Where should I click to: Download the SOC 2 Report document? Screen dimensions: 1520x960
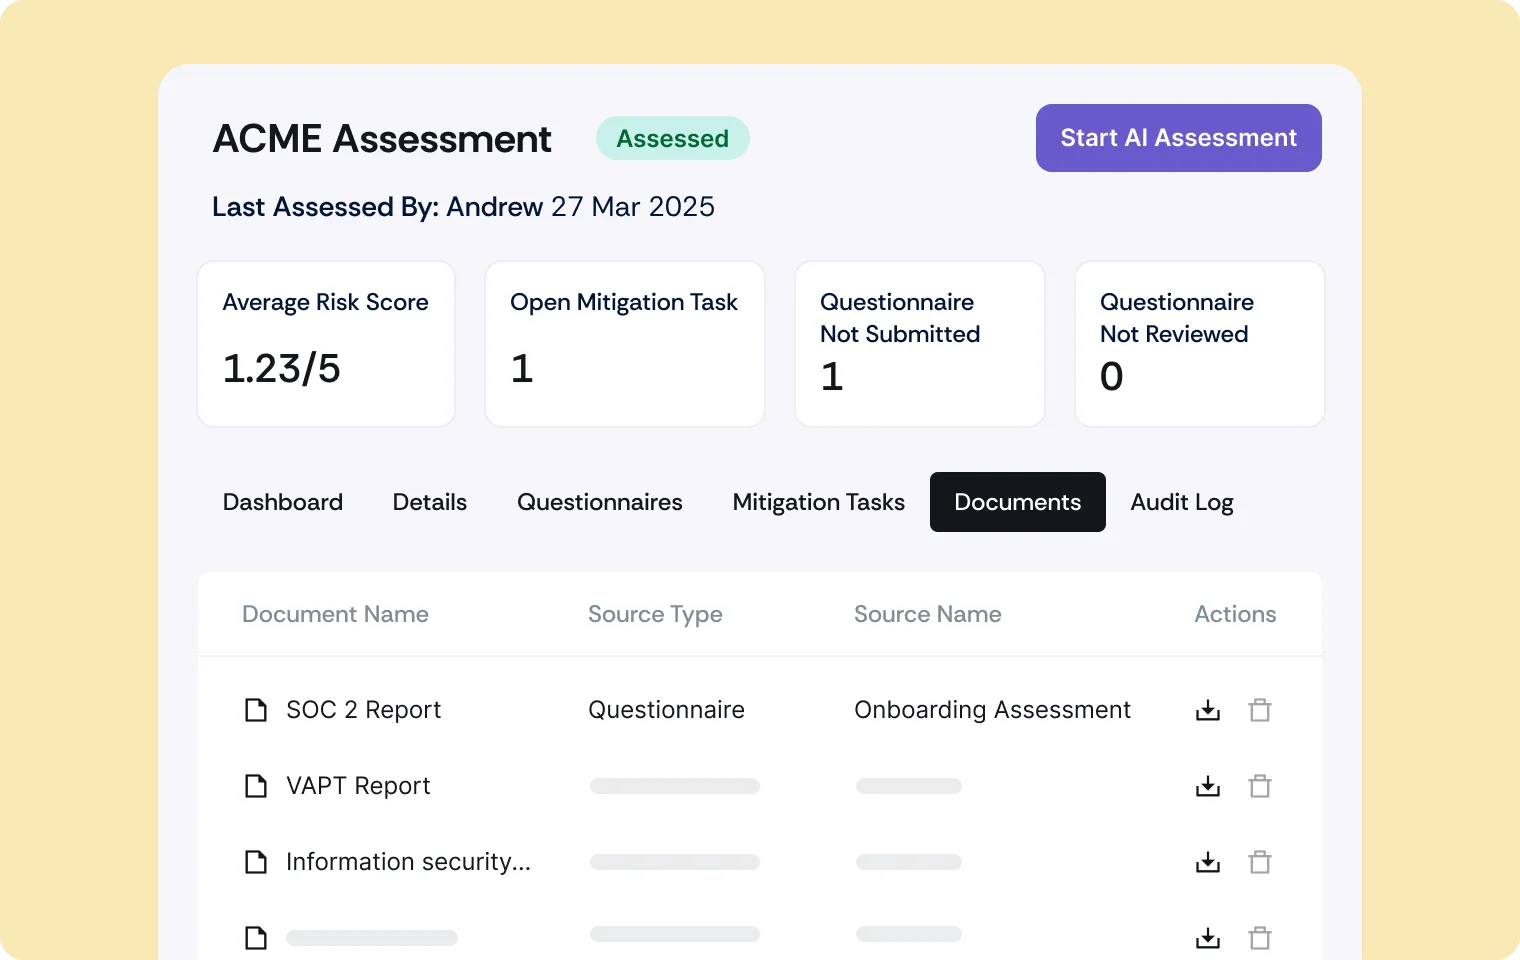click(1208, 710)
